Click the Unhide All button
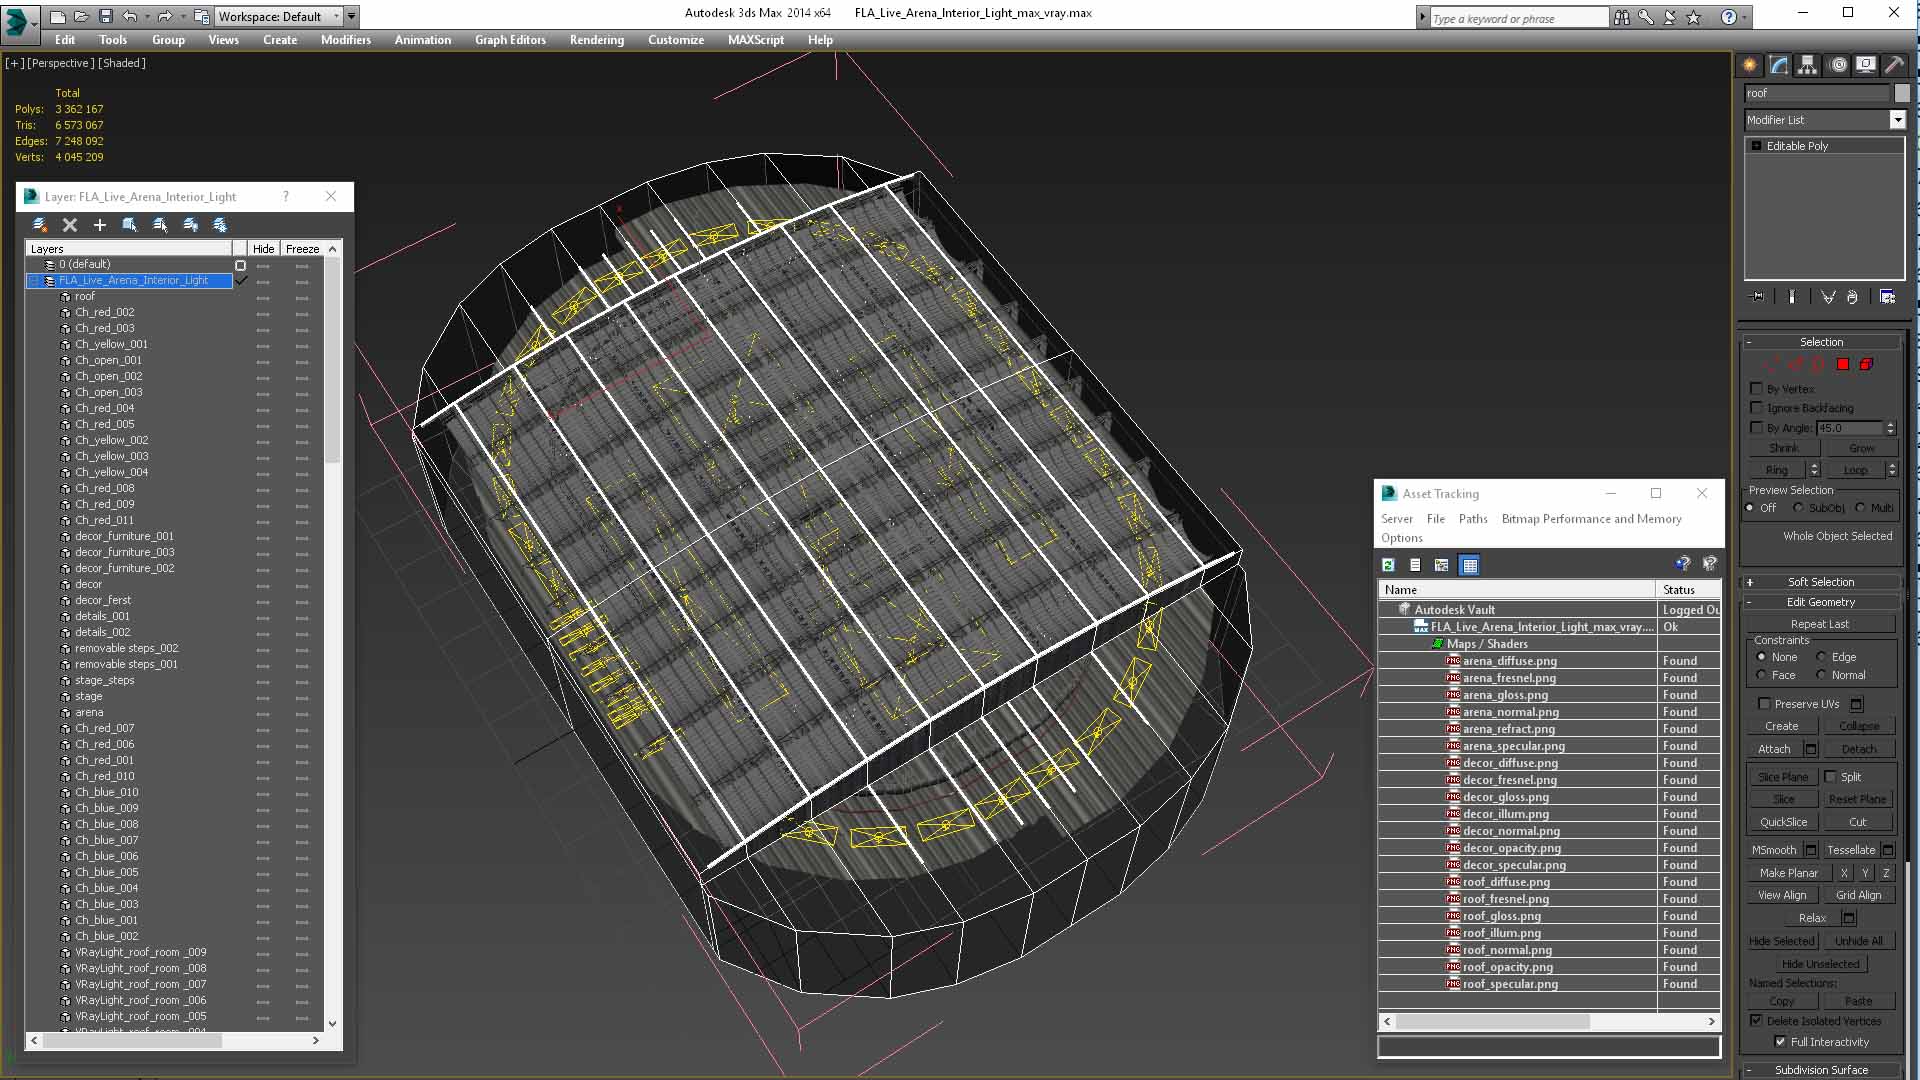The width and height of the screenshot is (1920, 1080). 1858,941
